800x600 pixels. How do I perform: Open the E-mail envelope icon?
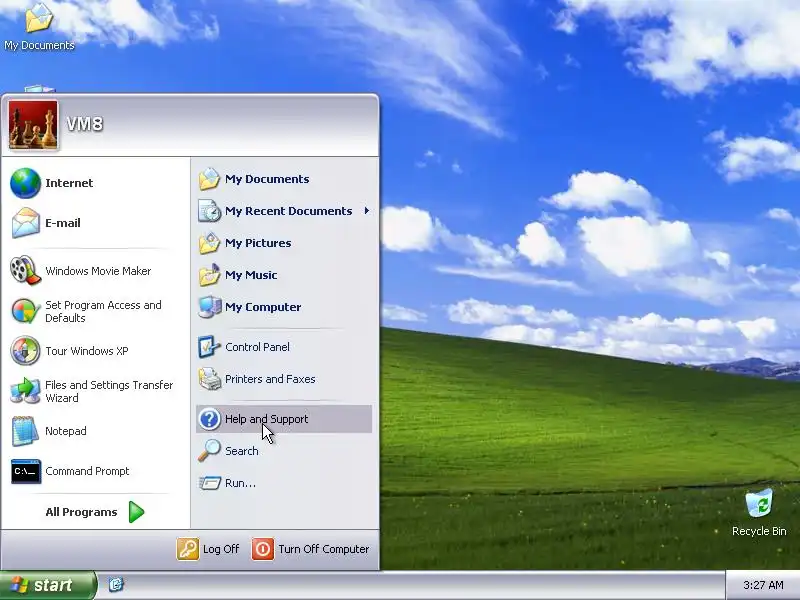[25, 223]
